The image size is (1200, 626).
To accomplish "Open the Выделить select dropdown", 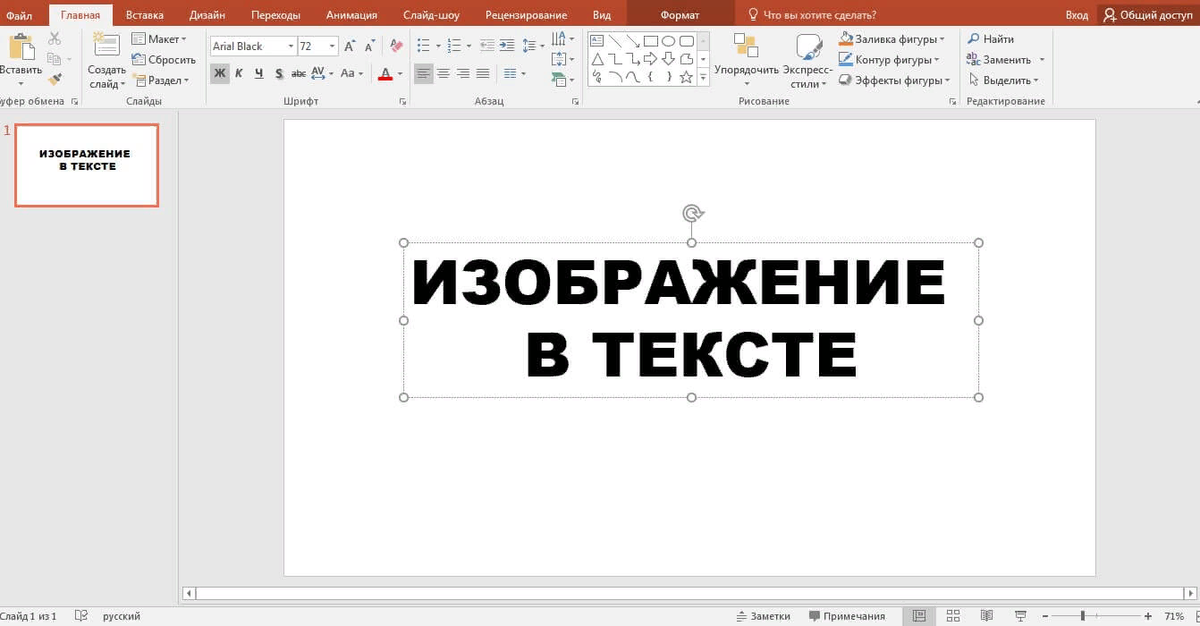I will coord(1003,80).
